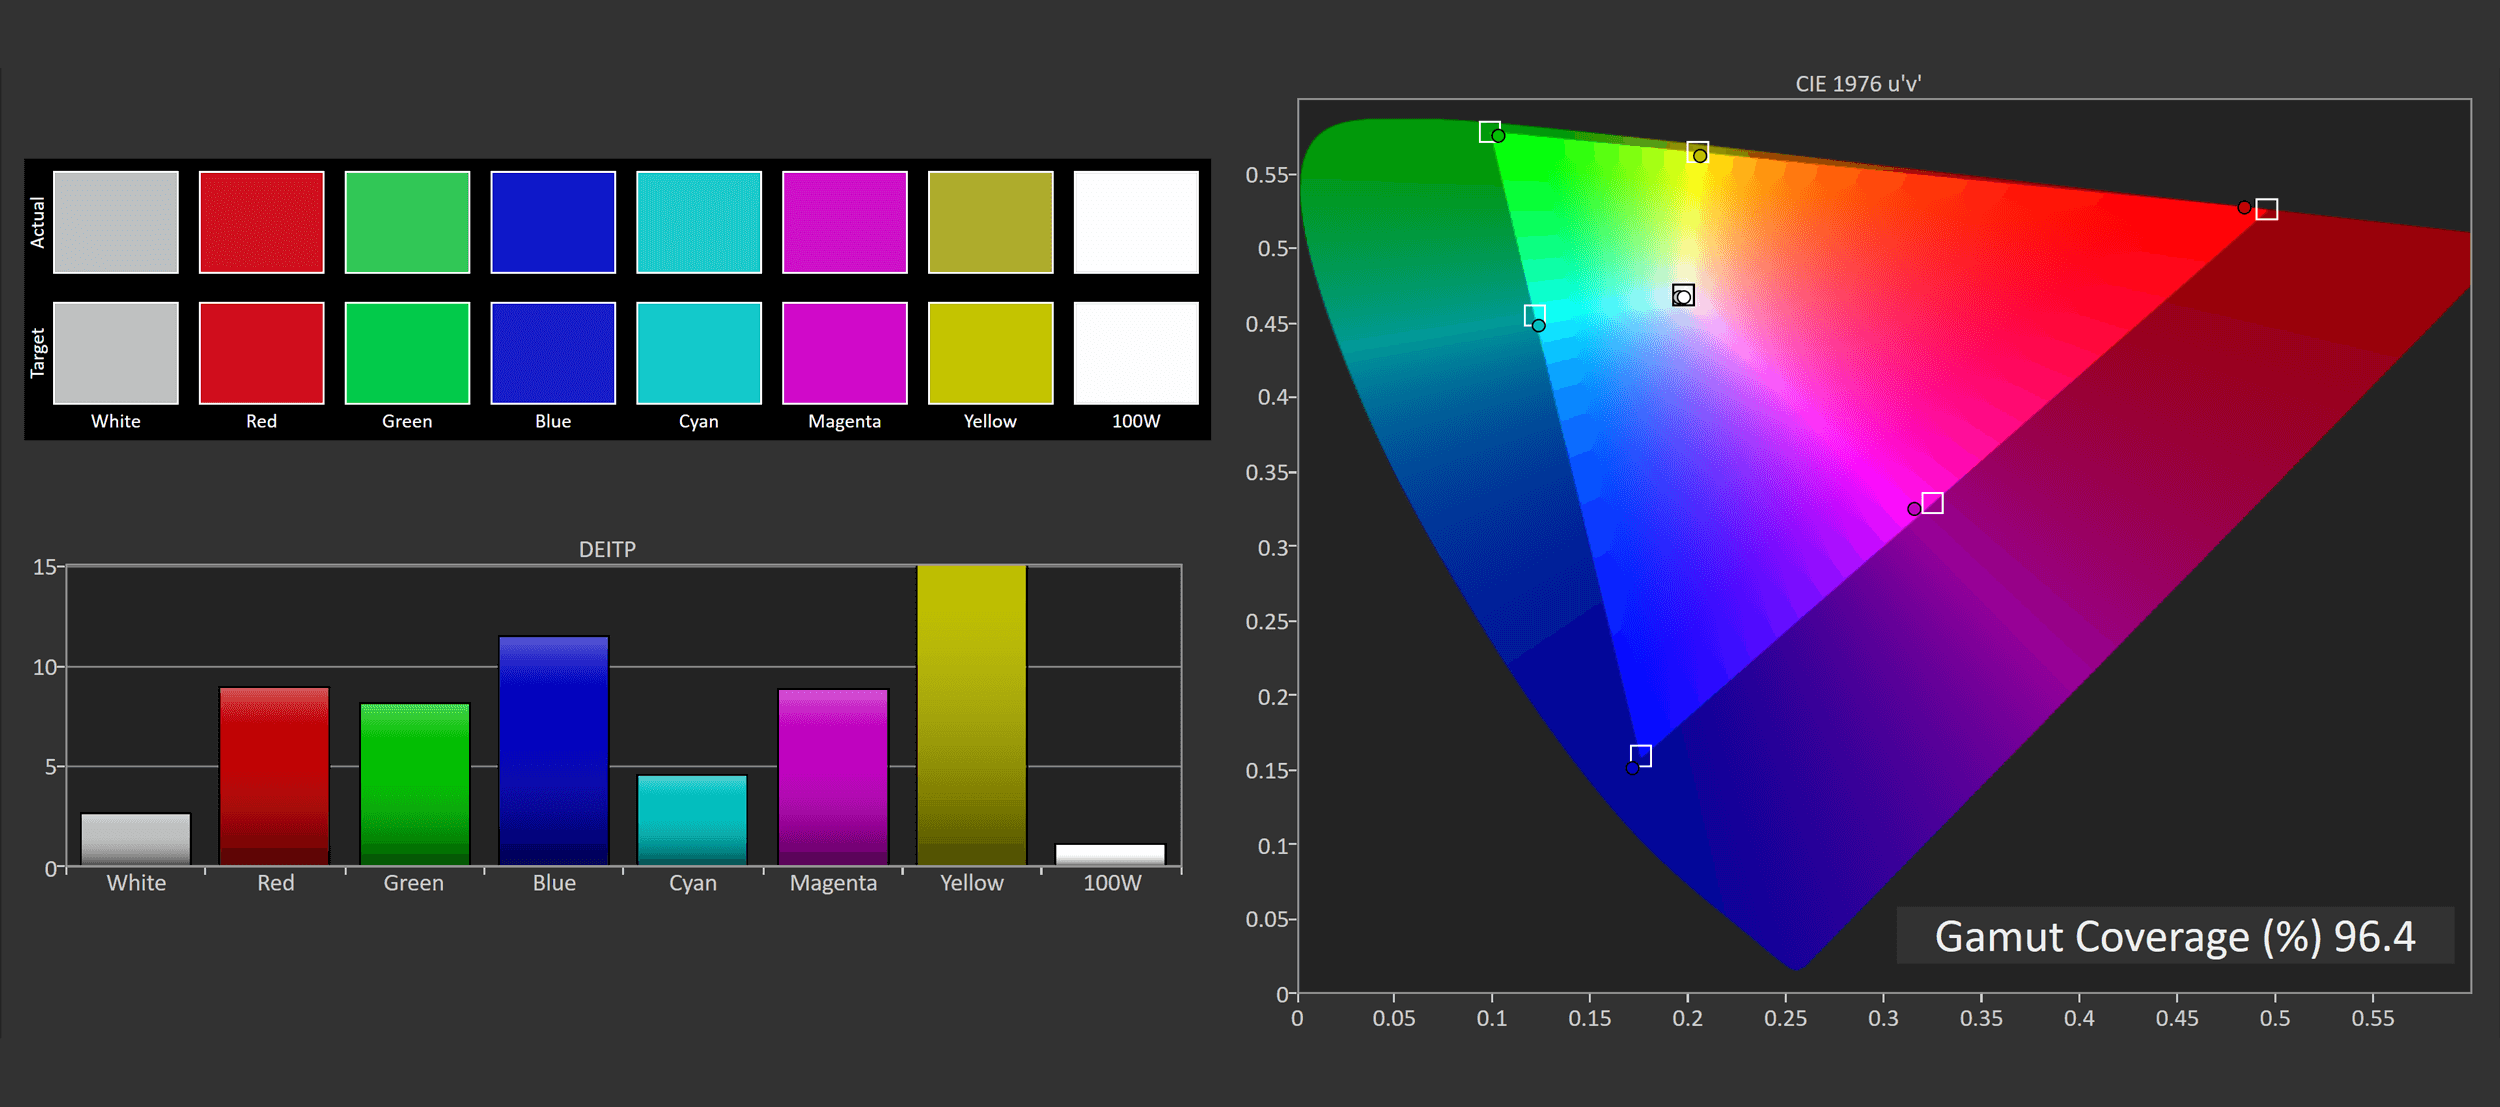Screen dimensions: 2500x1107
Task: Click the Yellow bar in DEITP chart
Action: pyautogui.click(x=971, y=715)
